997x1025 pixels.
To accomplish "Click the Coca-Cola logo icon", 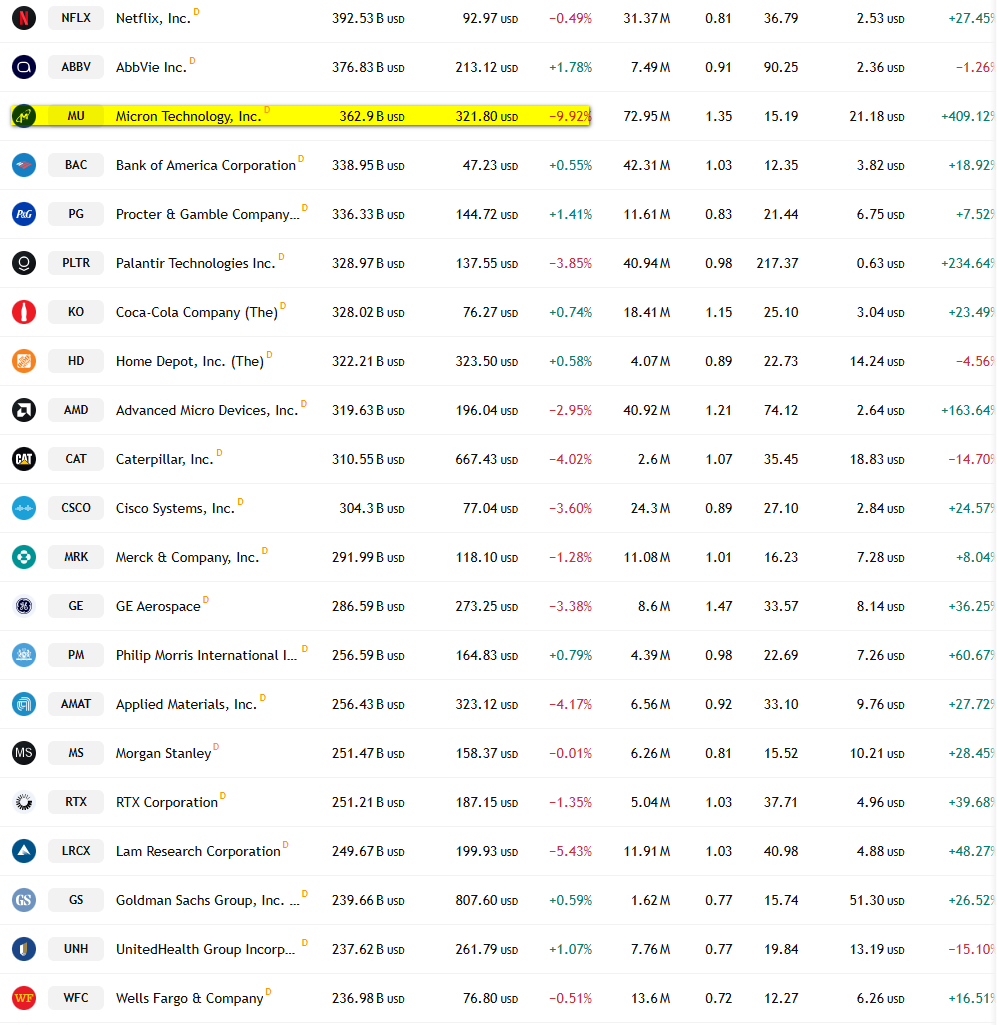I will click(x=24, y=312).
